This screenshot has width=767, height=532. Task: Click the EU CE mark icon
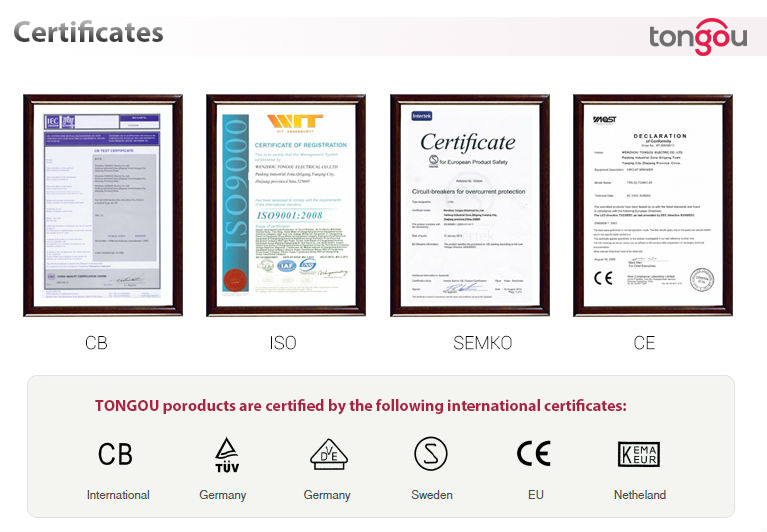pyautogui.click(x=534, y=453)
